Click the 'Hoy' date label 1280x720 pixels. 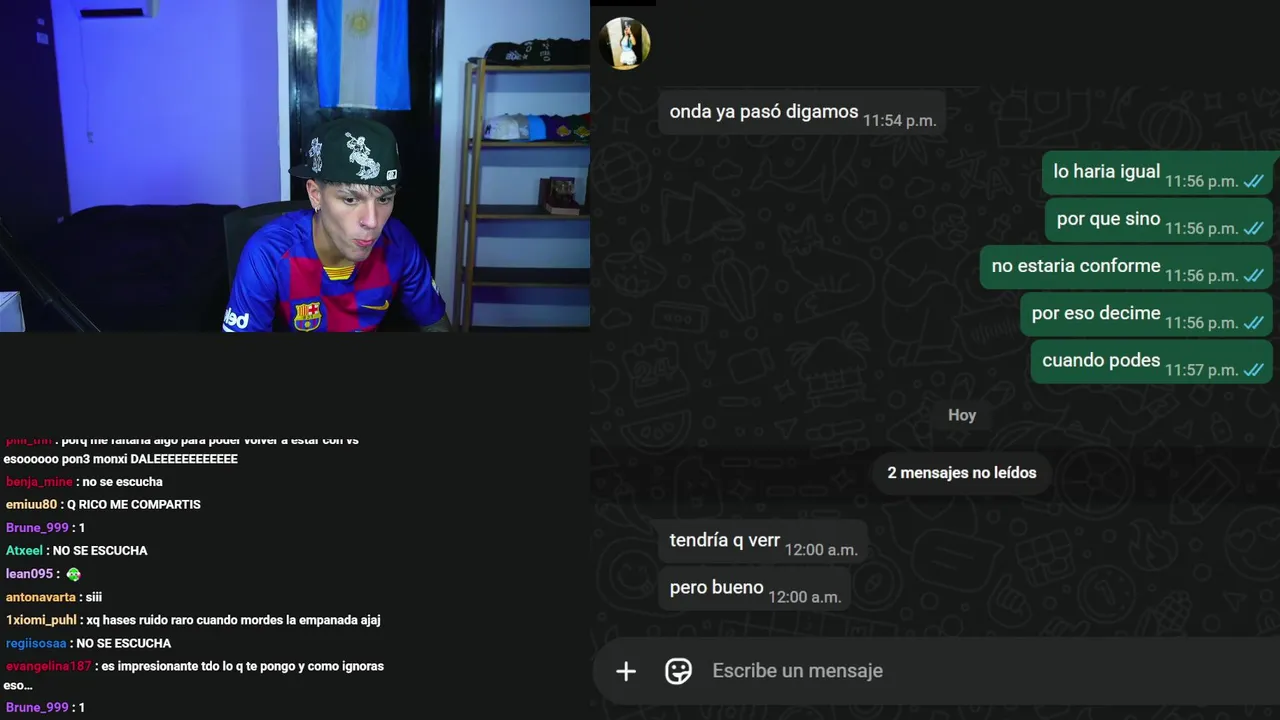pos(962,415)
